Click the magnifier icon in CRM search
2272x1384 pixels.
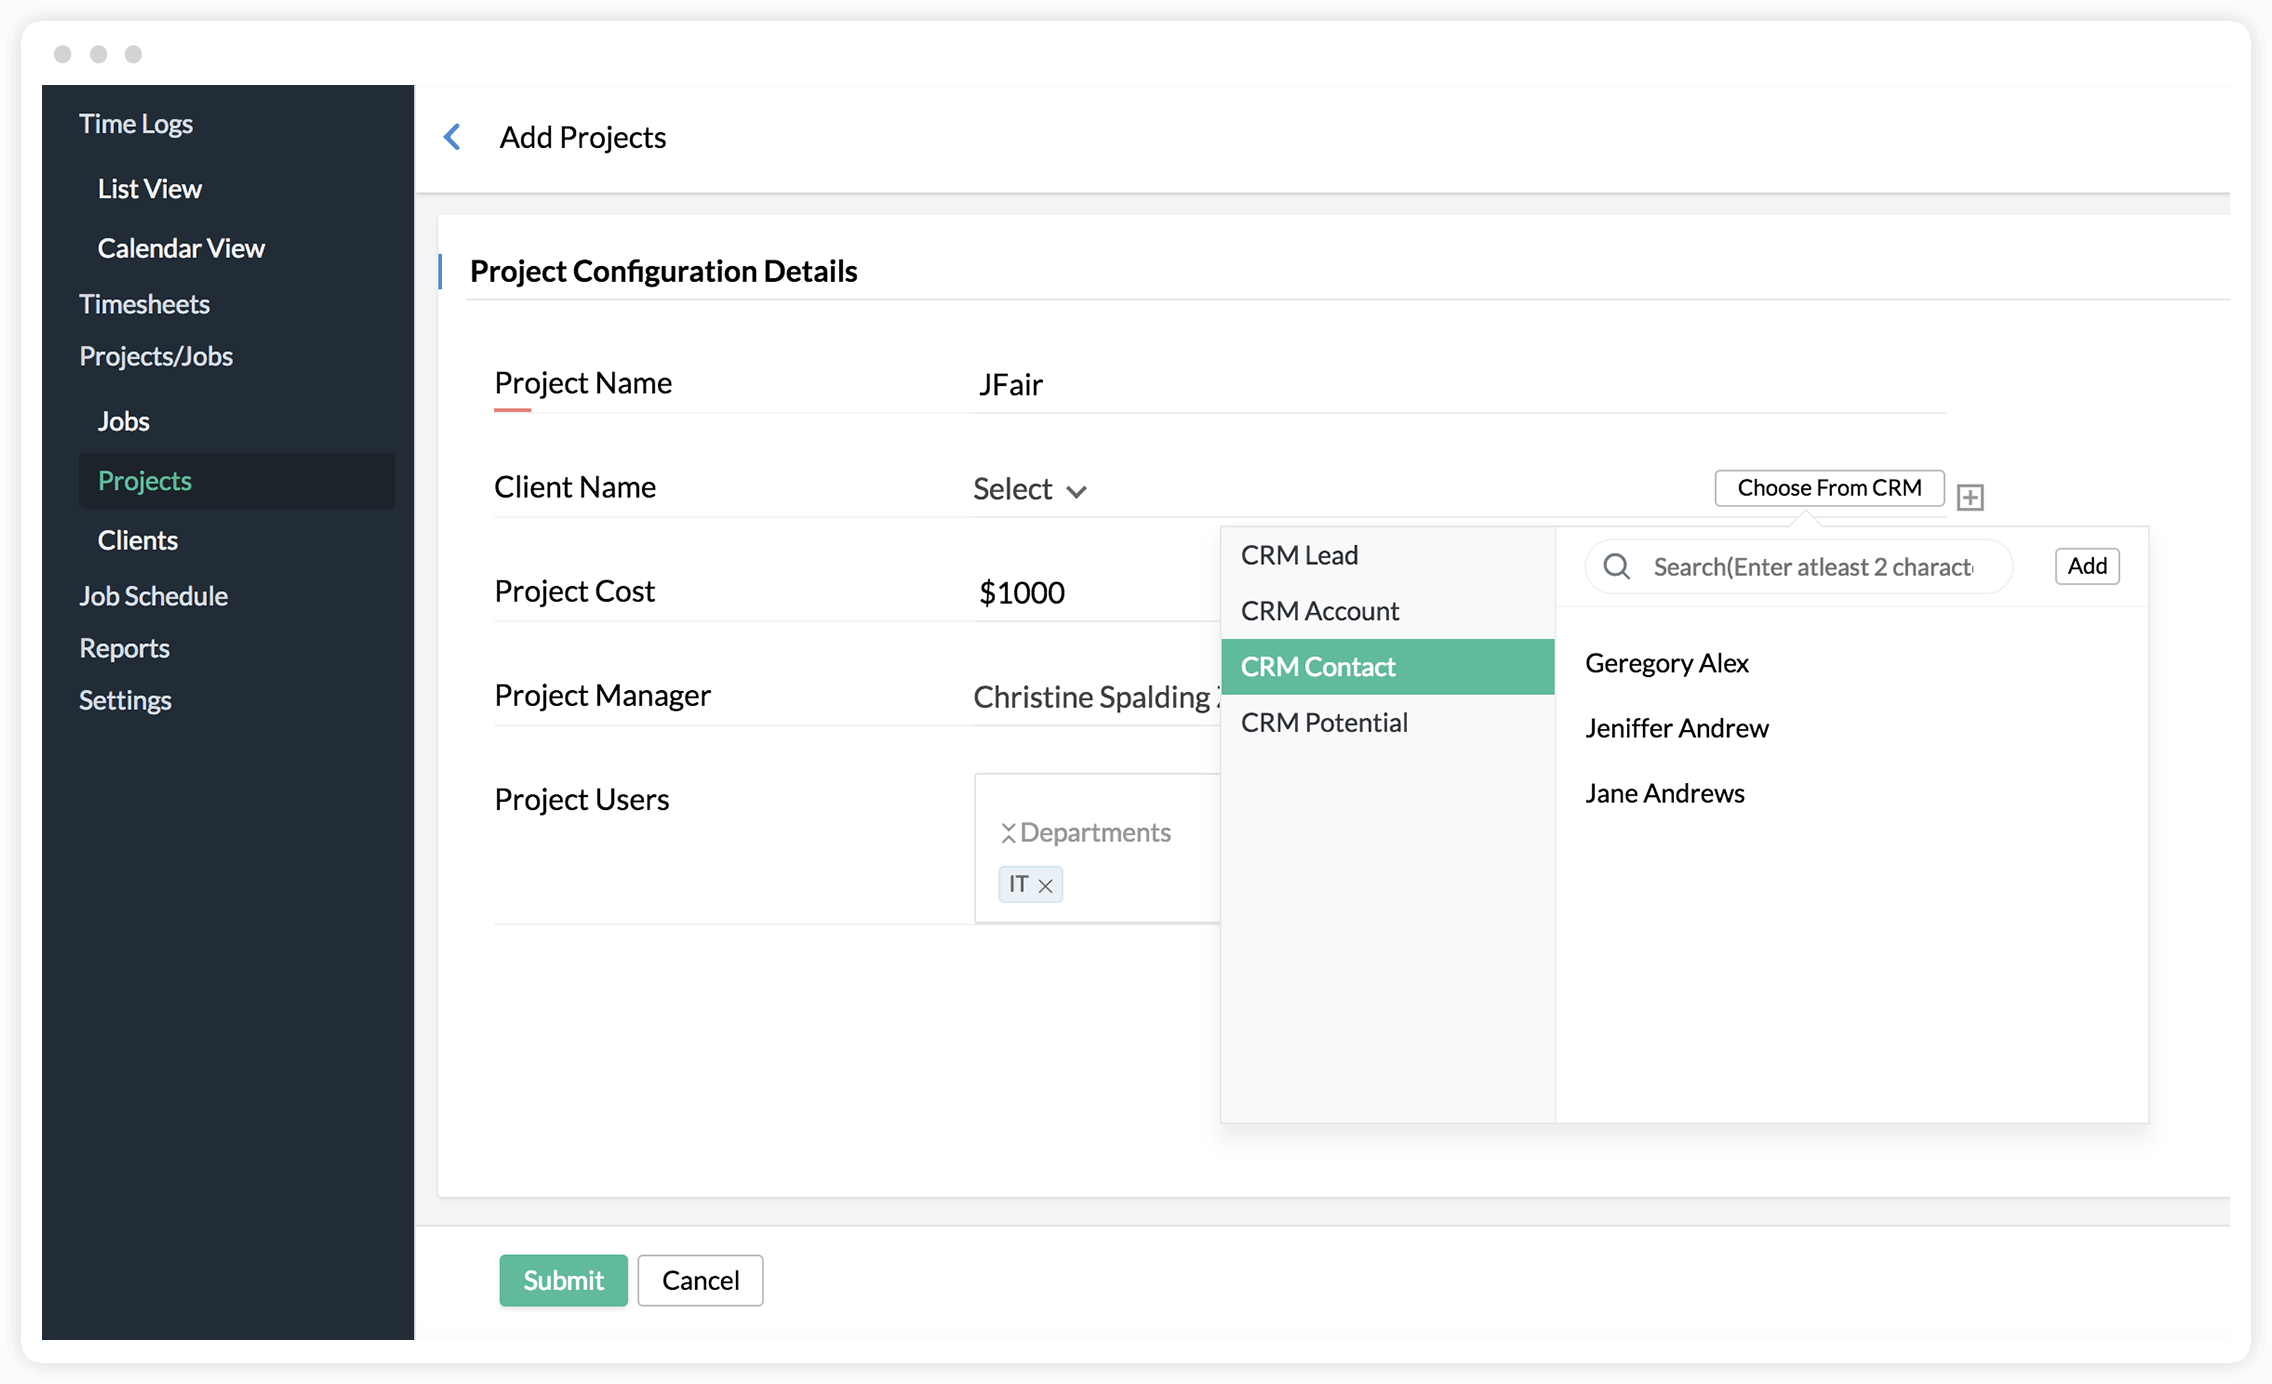(1616, 567)
